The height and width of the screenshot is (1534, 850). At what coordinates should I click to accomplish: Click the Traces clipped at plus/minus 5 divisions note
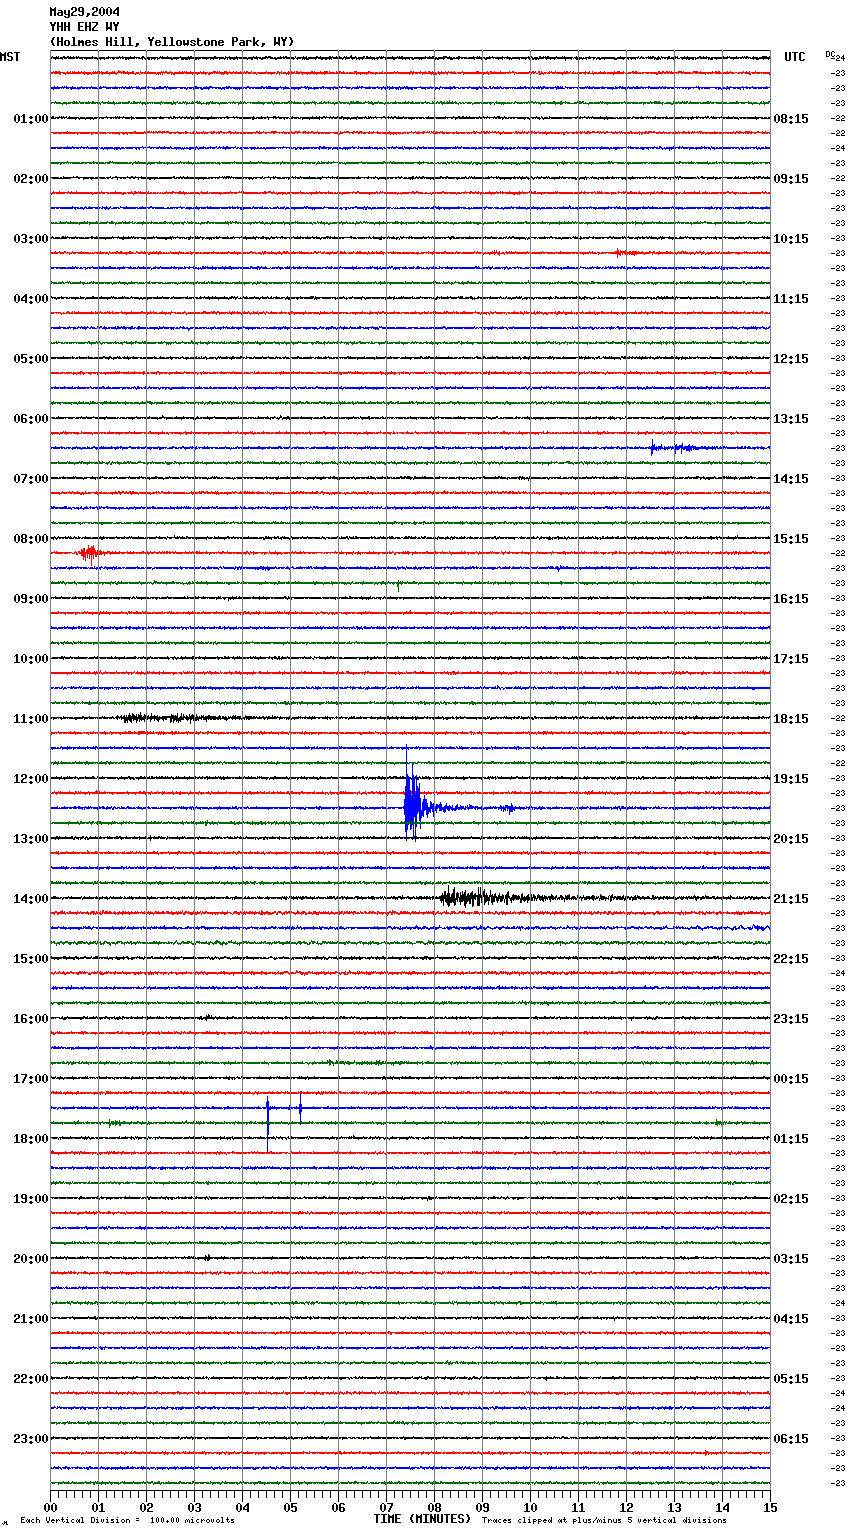(604, 1521)
